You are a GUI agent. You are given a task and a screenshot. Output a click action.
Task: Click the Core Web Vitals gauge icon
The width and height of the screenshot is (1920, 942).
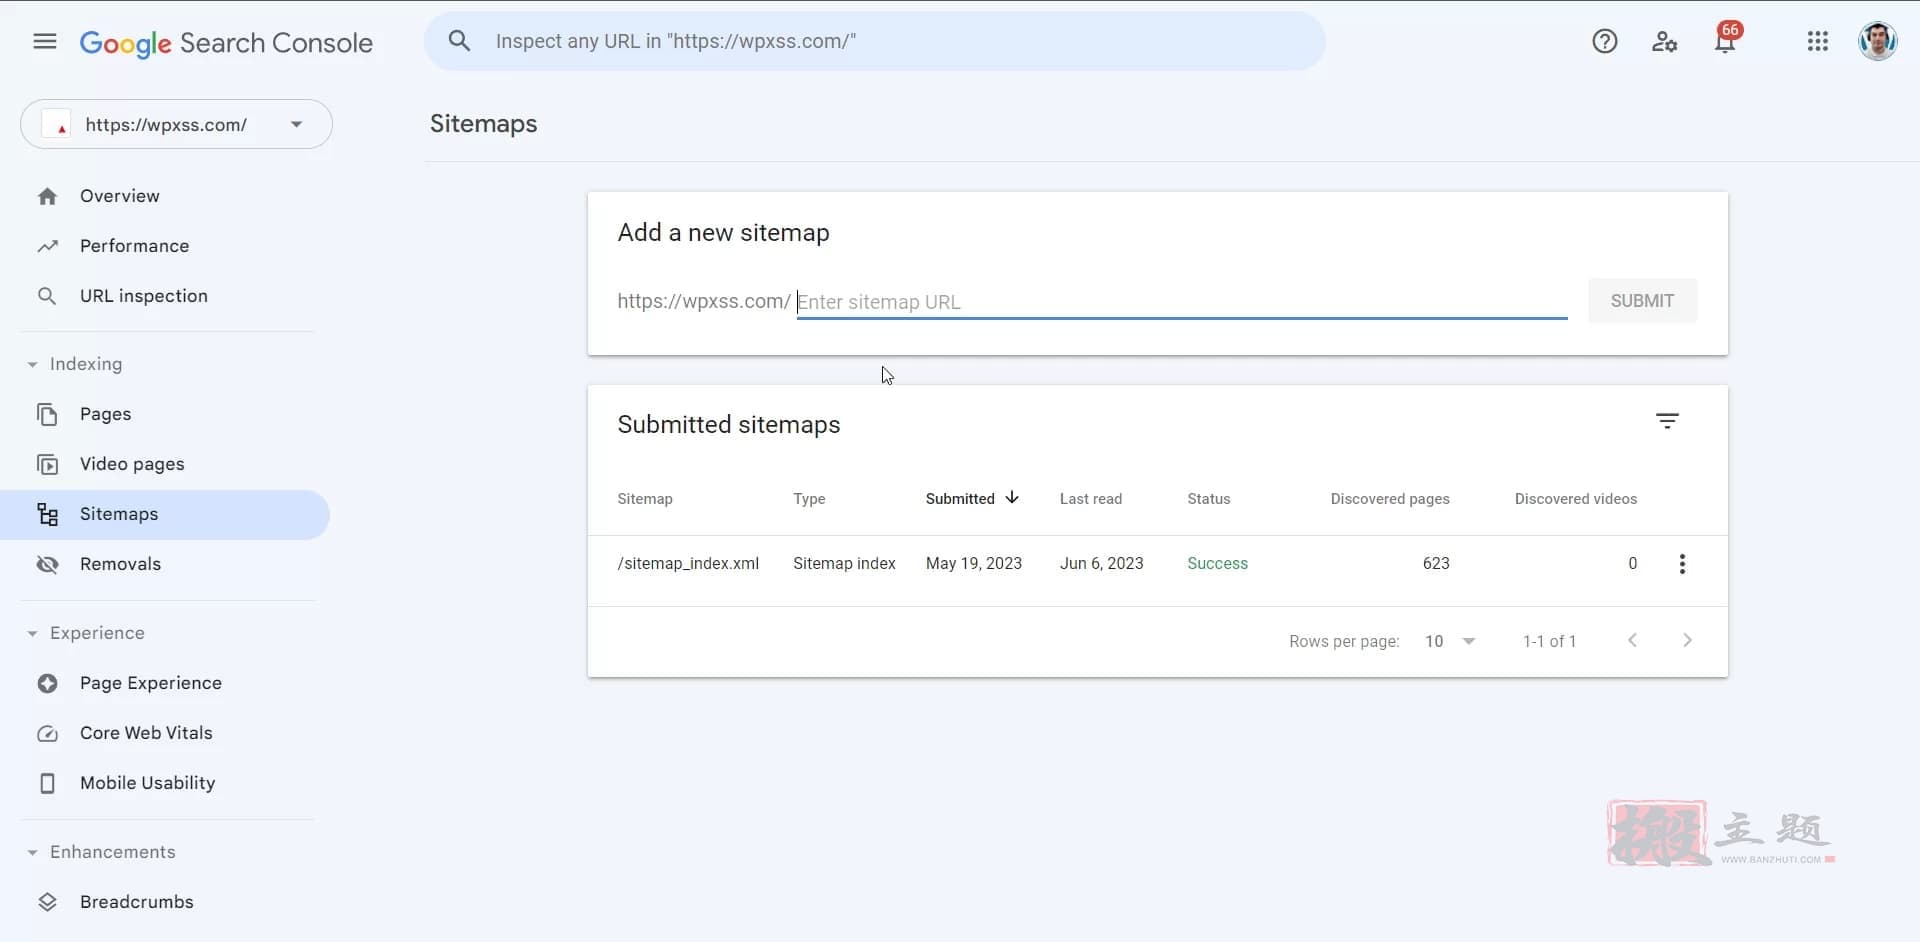[x=47, y=733]
